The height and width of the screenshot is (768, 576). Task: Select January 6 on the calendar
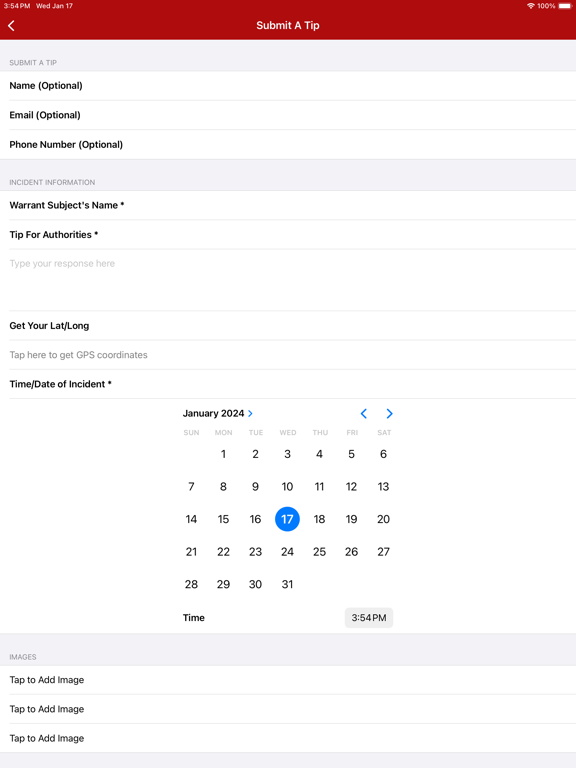[x=384, y=454]
